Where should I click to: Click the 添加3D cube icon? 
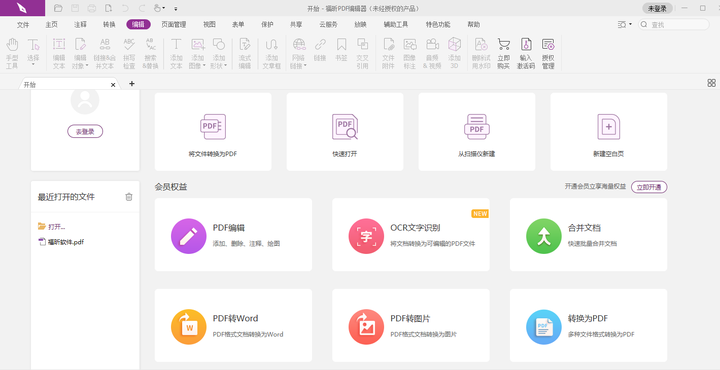click(x=454, y=44)
